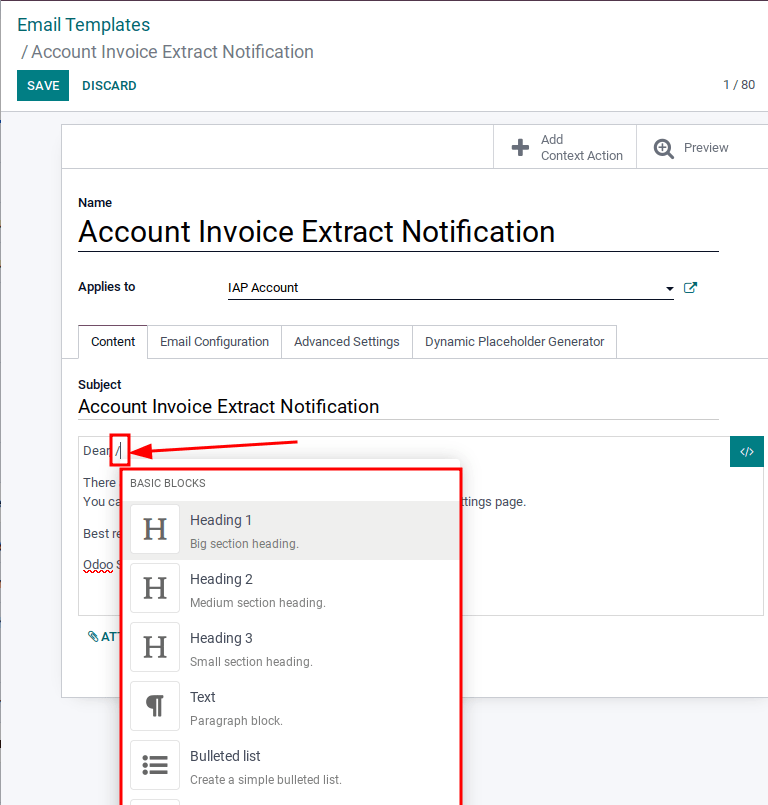This screenshot has width=768, height=805.
Task: Select the Heading 1 block icon
Action: 155,529
